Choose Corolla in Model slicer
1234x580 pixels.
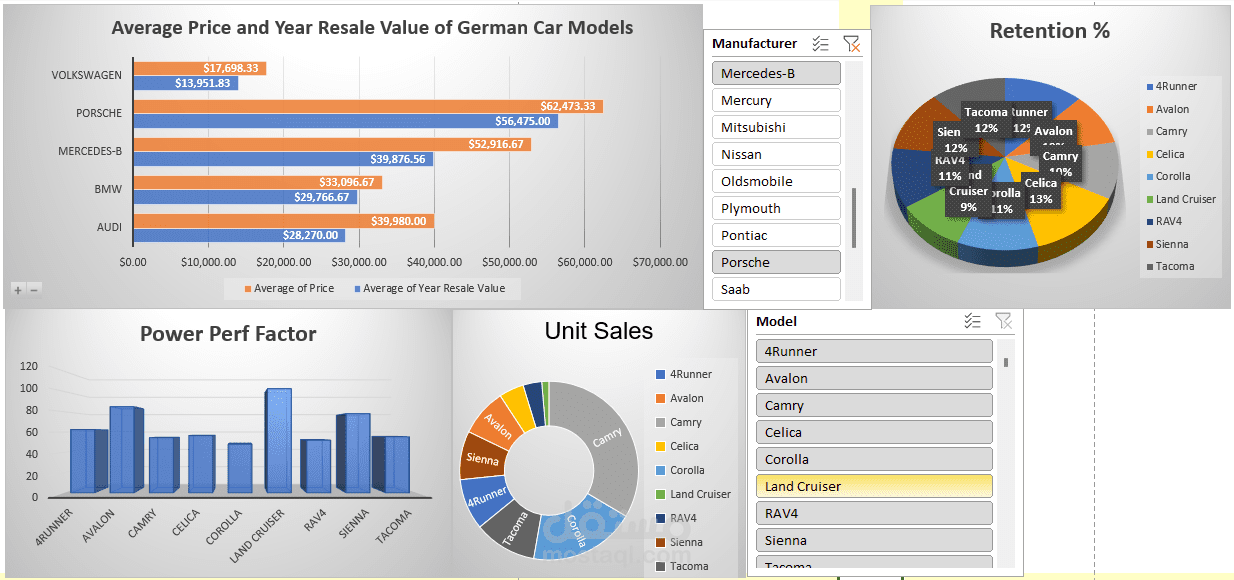click(874, 459)
